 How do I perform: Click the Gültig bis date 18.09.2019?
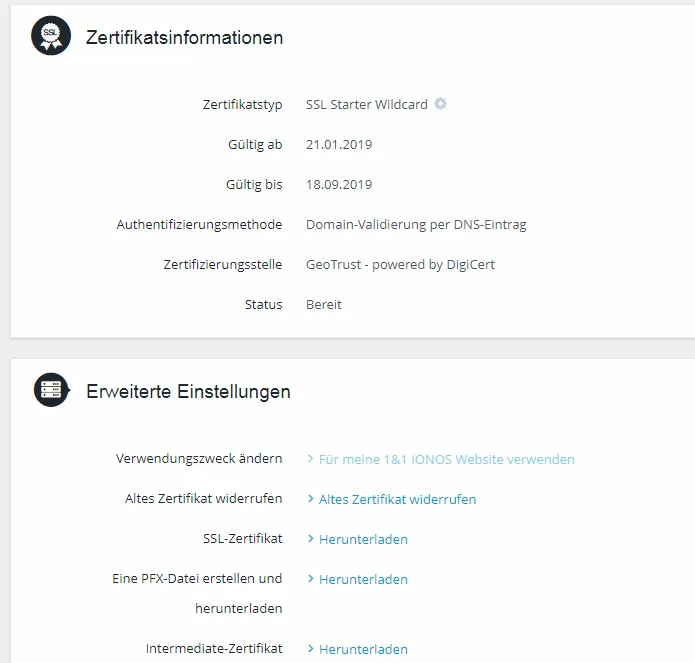point(339,184)
